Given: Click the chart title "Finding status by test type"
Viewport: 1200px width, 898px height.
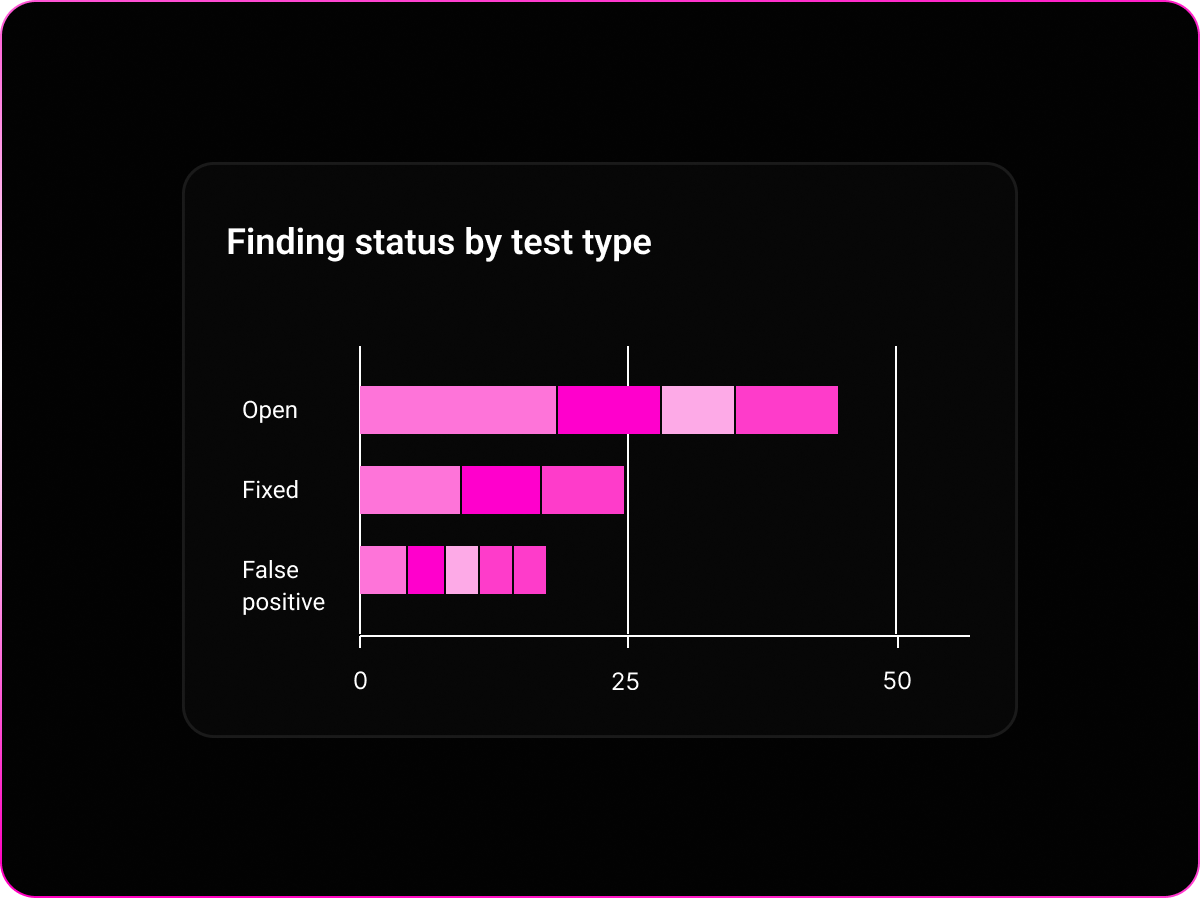Looking at the screenshot, I should click(438, 242).
